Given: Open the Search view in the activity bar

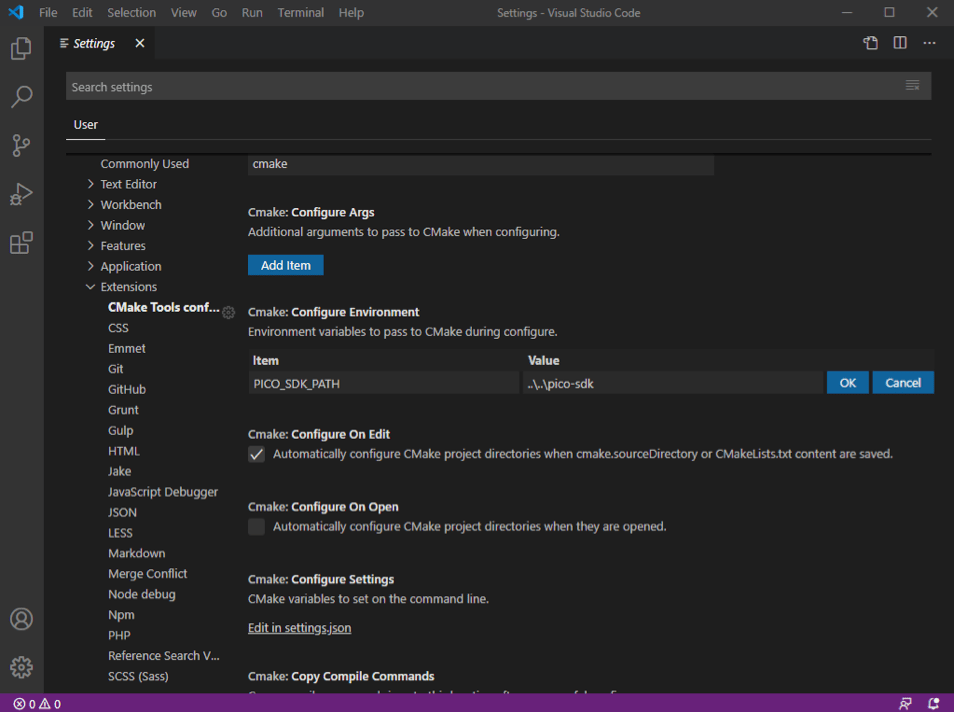Looking at the screenshot, I should 21,96.
